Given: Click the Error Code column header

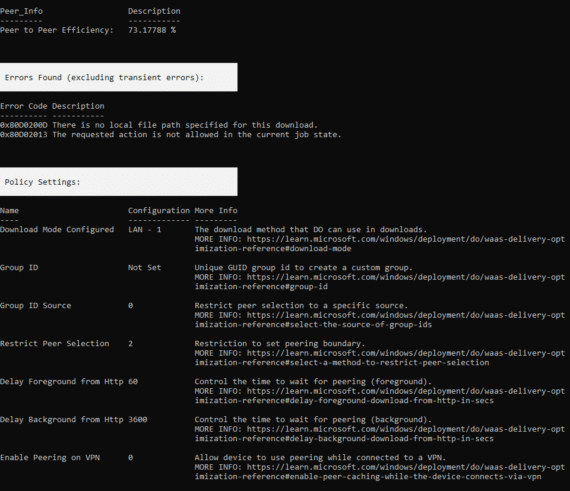Looking at the screenshot, I should pos(24,106).
